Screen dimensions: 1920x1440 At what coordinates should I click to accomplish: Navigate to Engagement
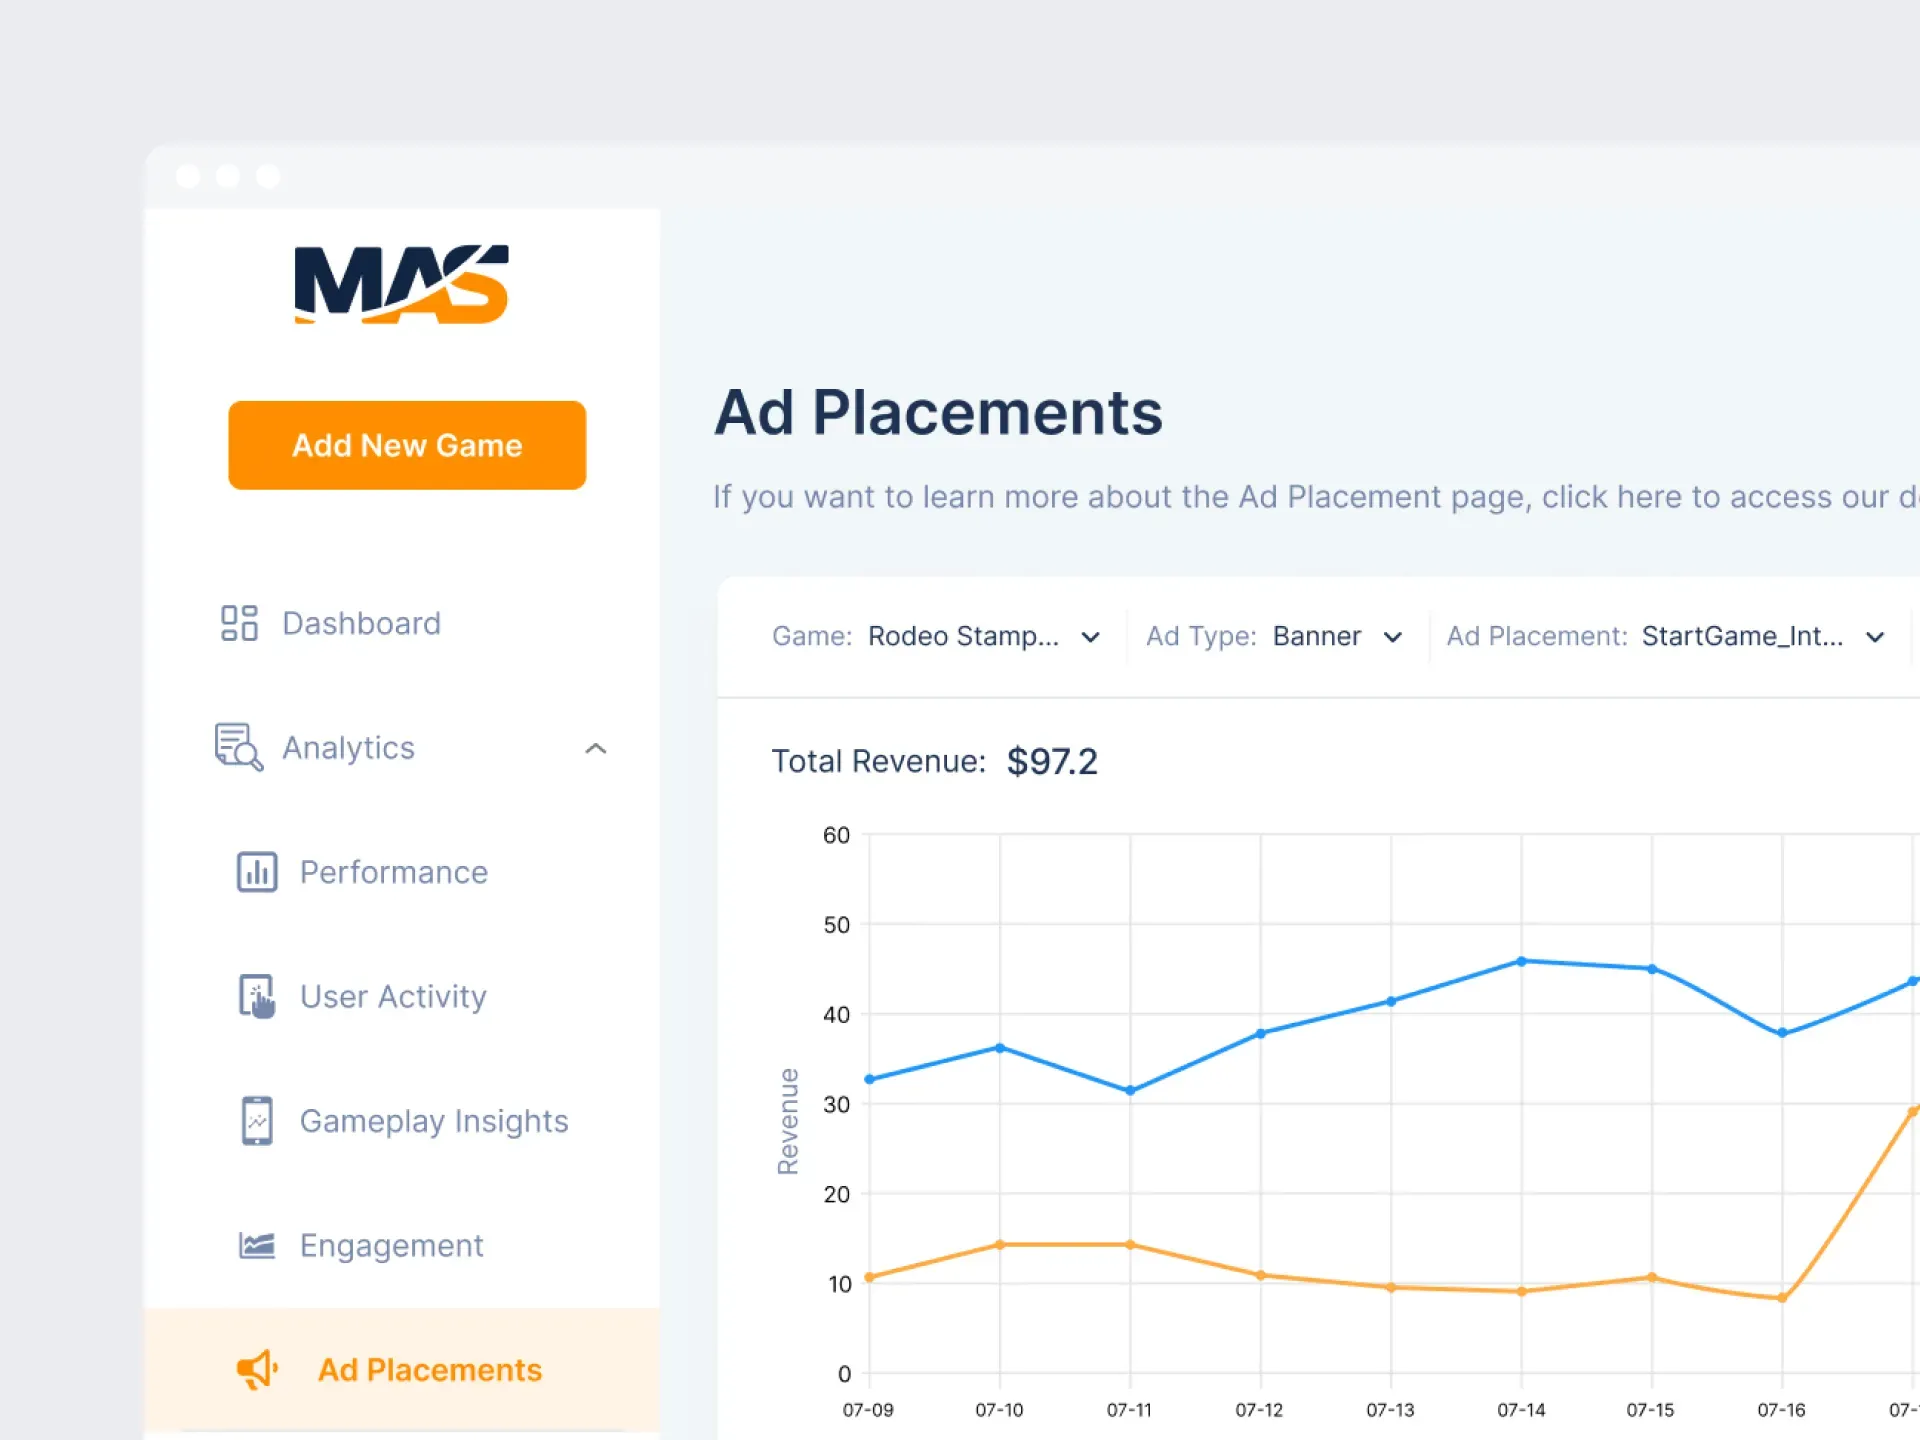[x=391, y=1245]
